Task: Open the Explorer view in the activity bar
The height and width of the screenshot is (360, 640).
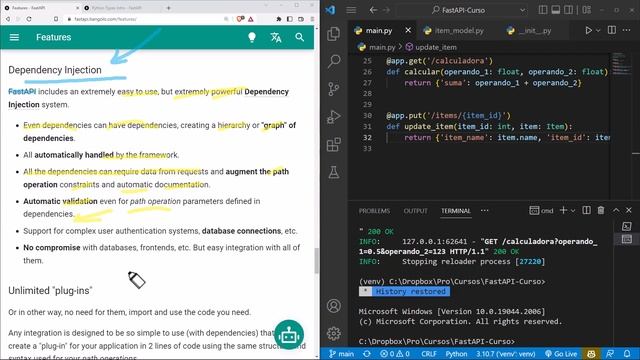Action: coord(334,33)
